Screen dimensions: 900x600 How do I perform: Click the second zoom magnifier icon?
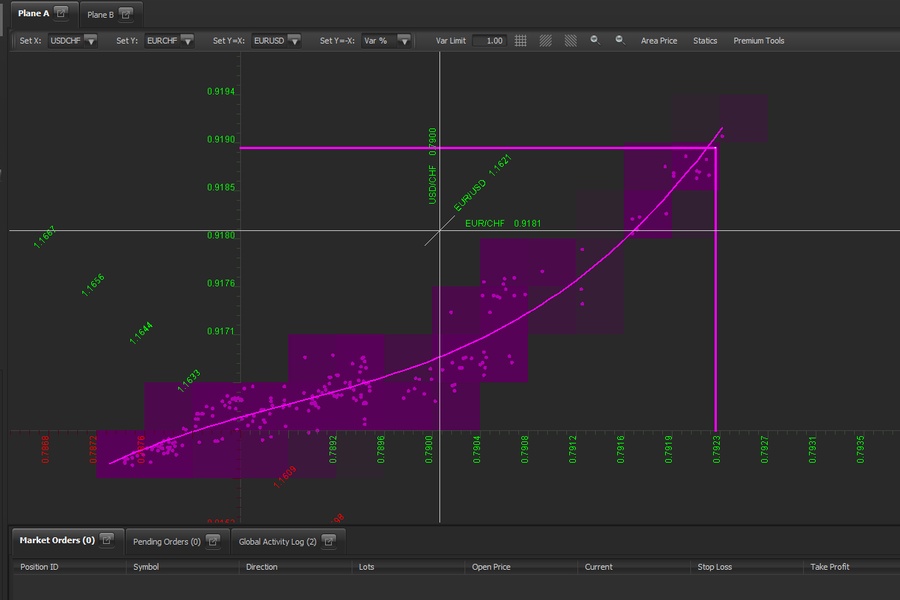pos(620,40)
